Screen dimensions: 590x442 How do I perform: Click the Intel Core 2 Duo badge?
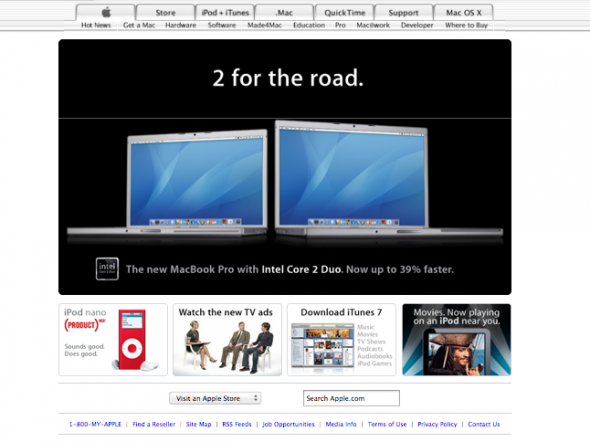point(107,269)
